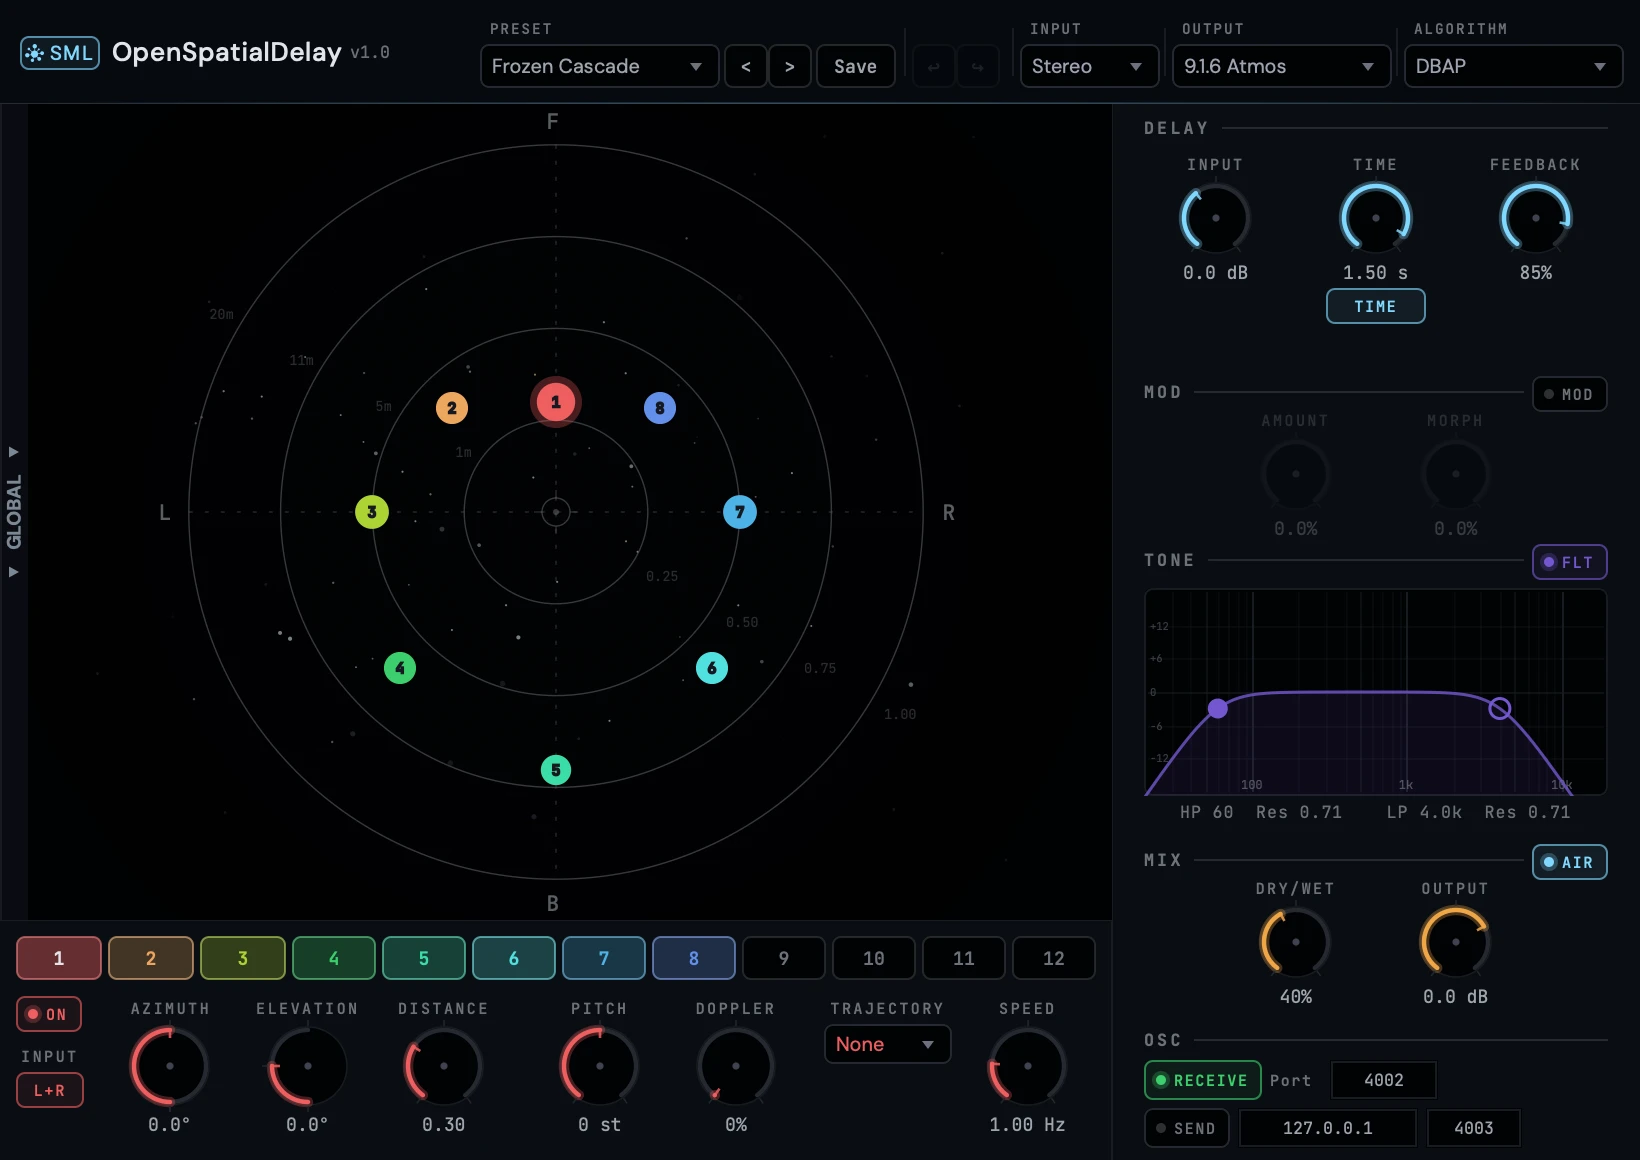
Task: Click the SML logo badge
Action: (x=60, y=53)
